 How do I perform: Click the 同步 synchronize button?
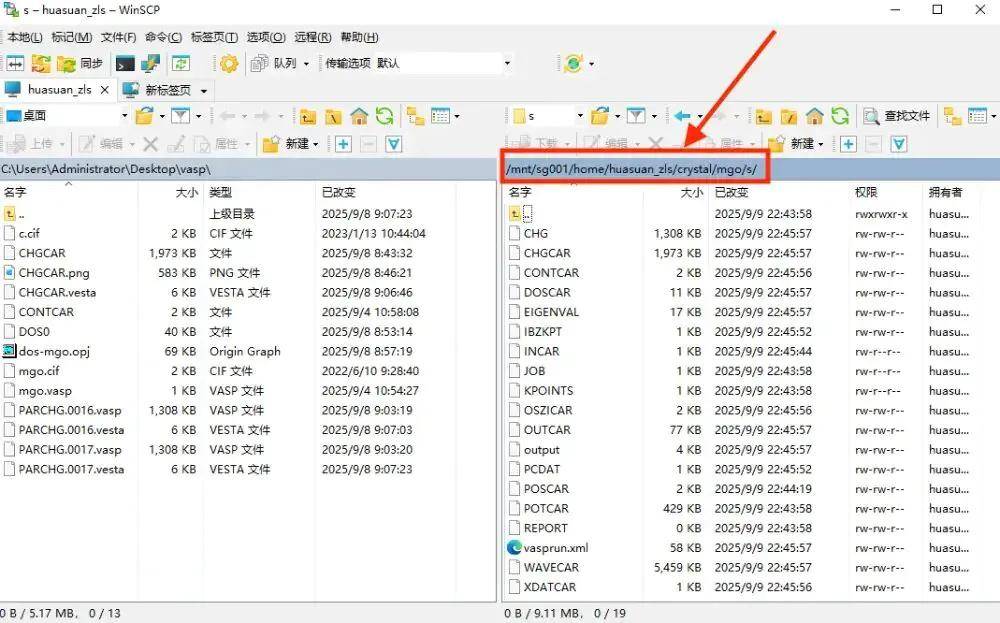coord(80,63)
